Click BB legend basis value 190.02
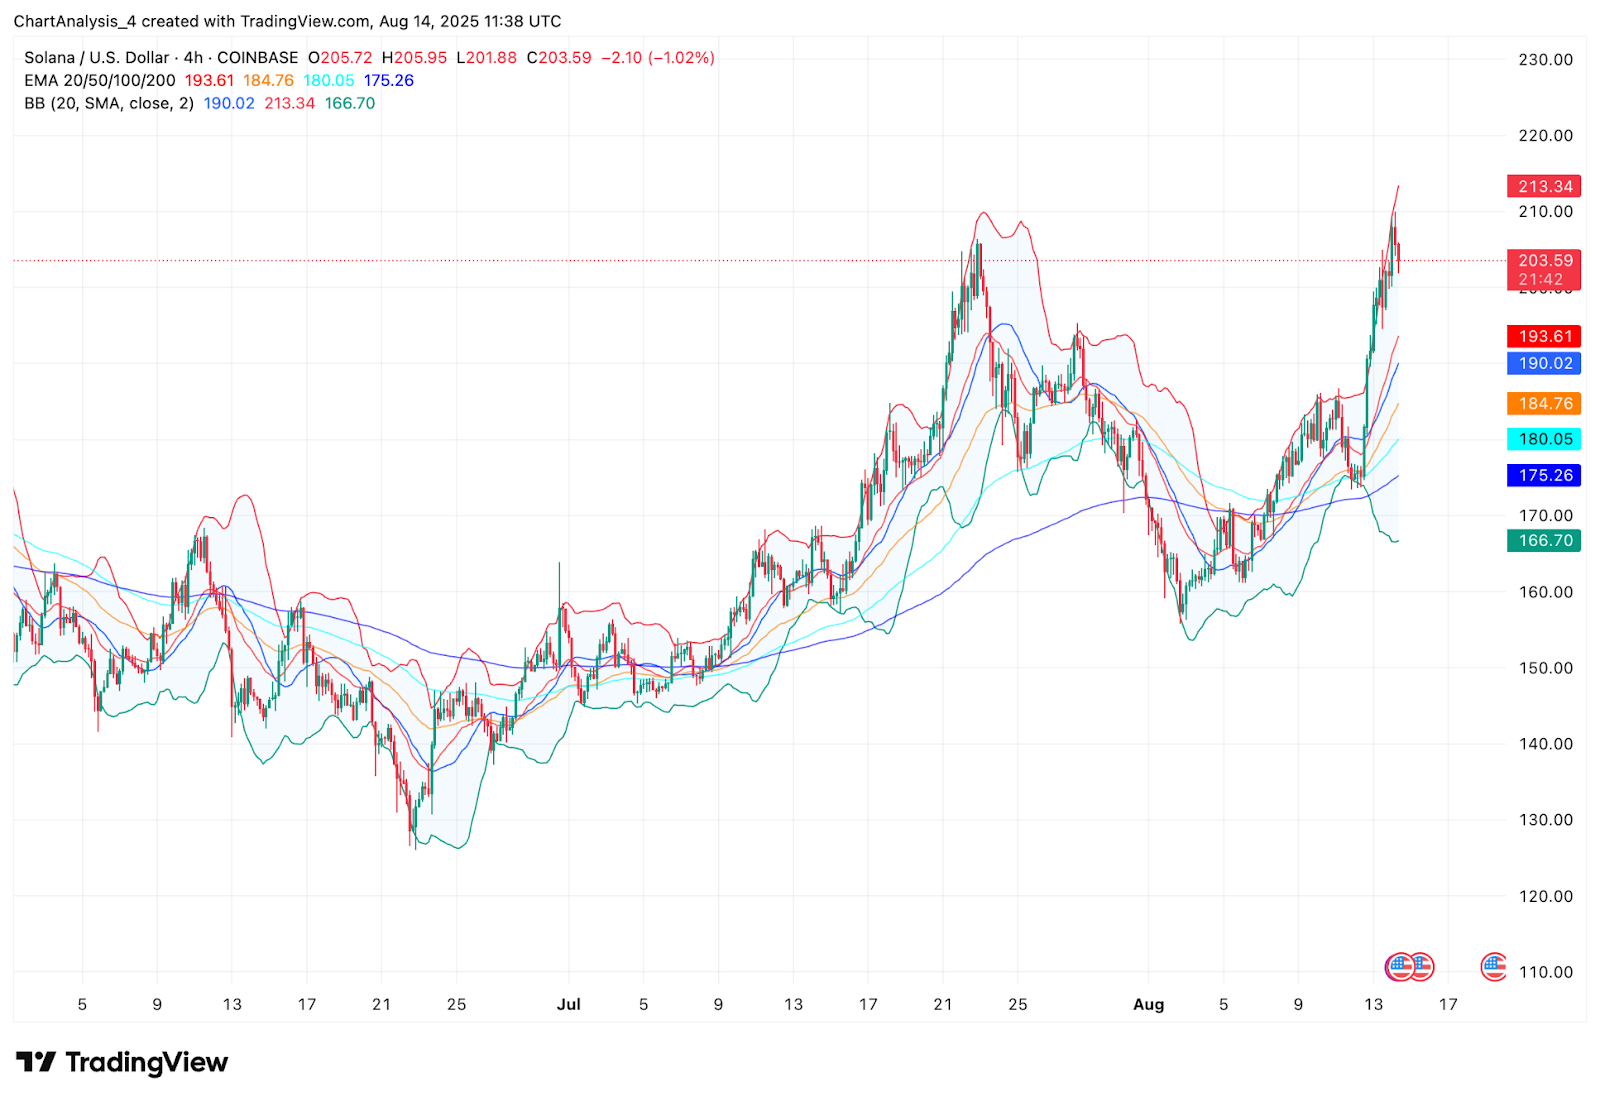 (229, 104)
